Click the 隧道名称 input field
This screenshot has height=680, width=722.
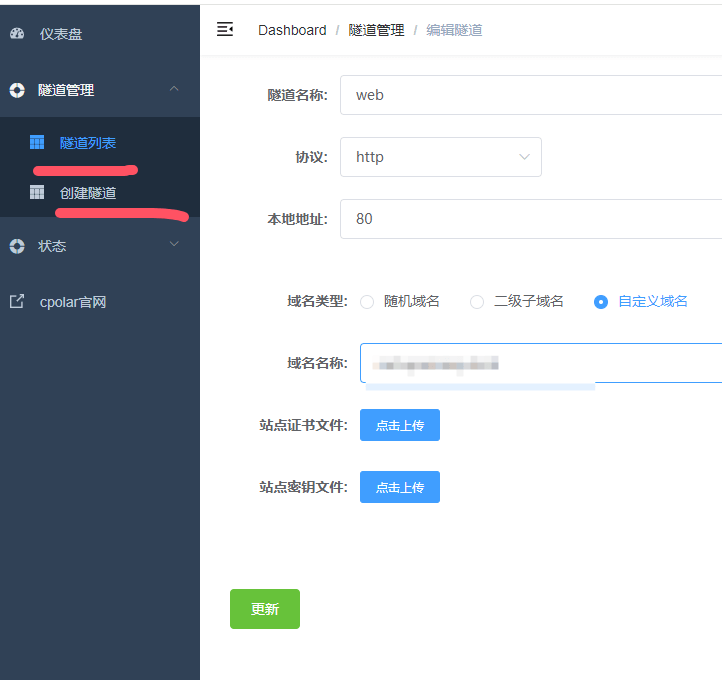[x=530, y=95]
